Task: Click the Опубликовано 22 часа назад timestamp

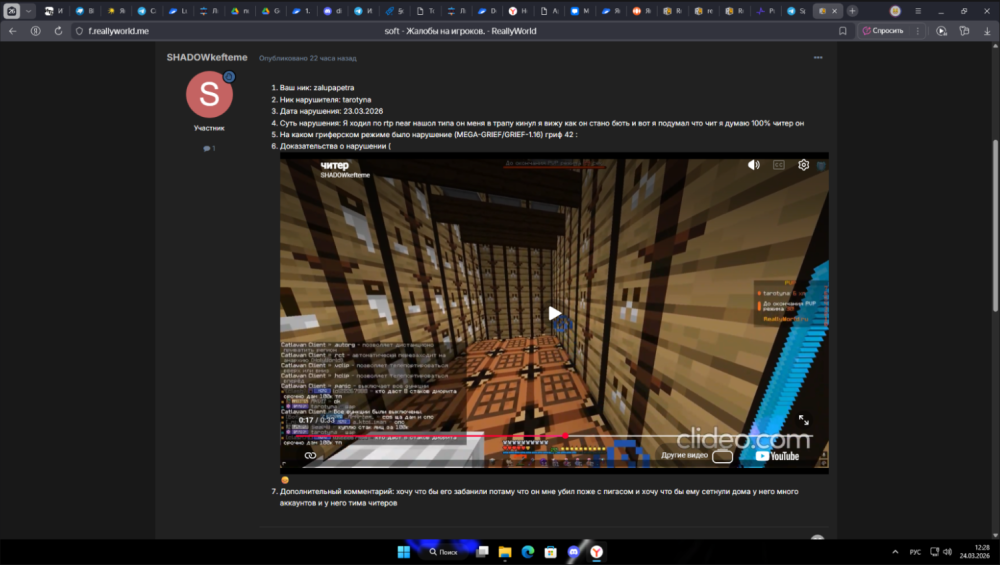Action: pyautogui.click(x=307, y=58)
